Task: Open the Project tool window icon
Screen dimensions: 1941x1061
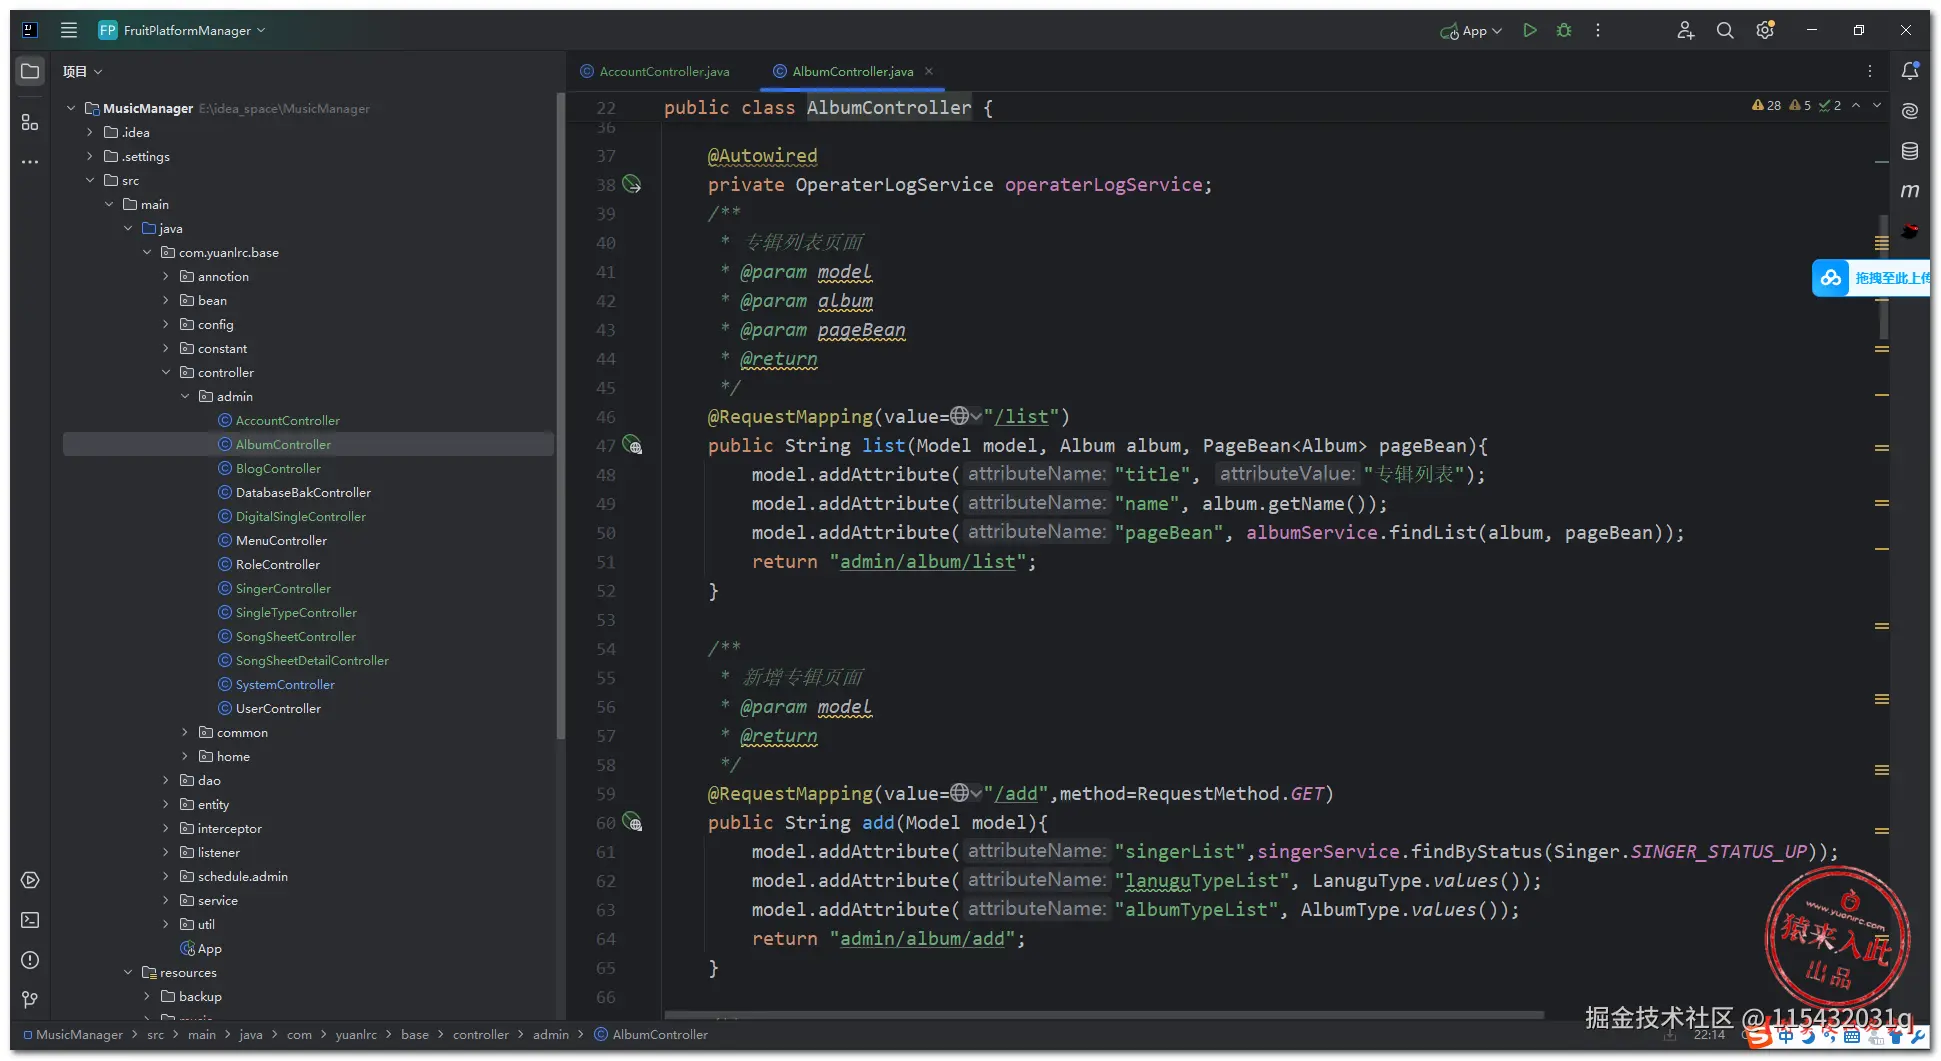Action: (30, 71)
